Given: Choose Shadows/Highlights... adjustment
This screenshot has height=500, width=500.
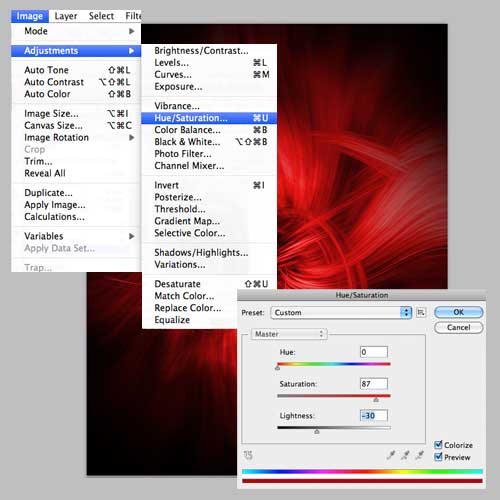Looking at the screenshot, I should (209, 253).
